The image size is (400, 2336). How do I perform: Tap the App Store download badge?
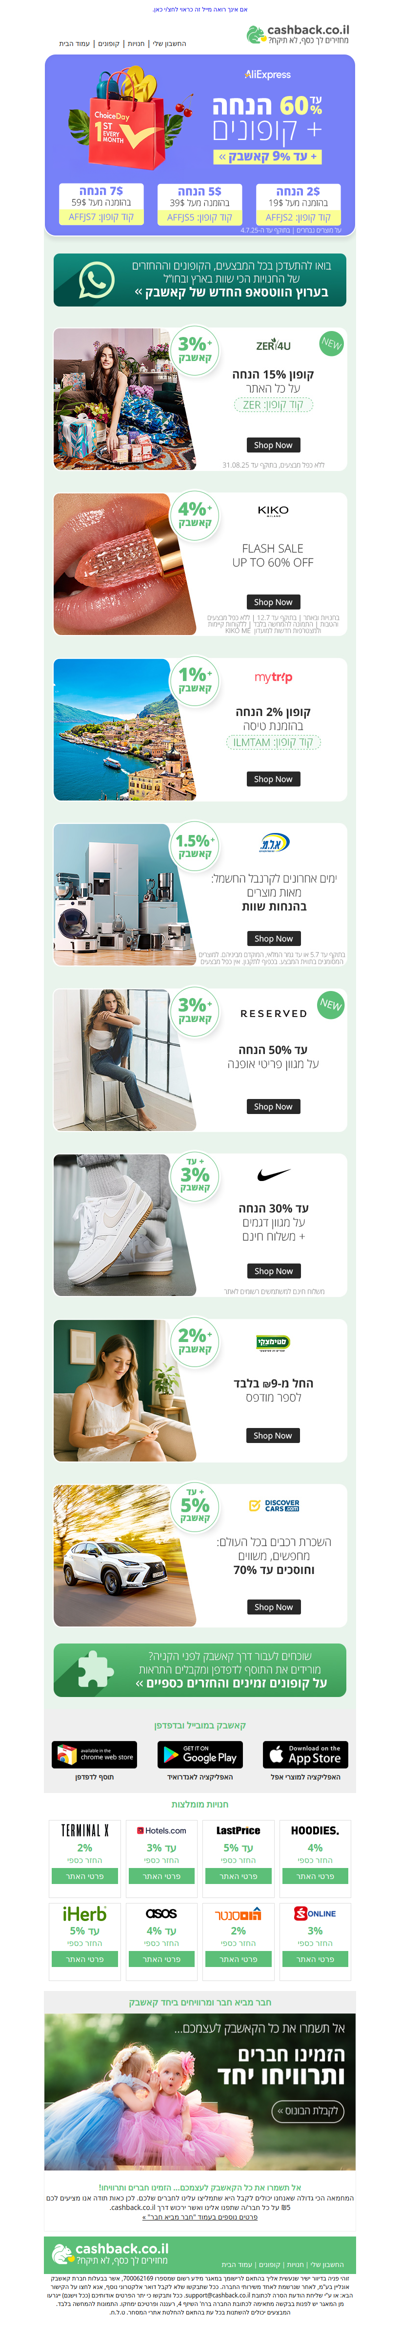click(x=305, y=1755)
